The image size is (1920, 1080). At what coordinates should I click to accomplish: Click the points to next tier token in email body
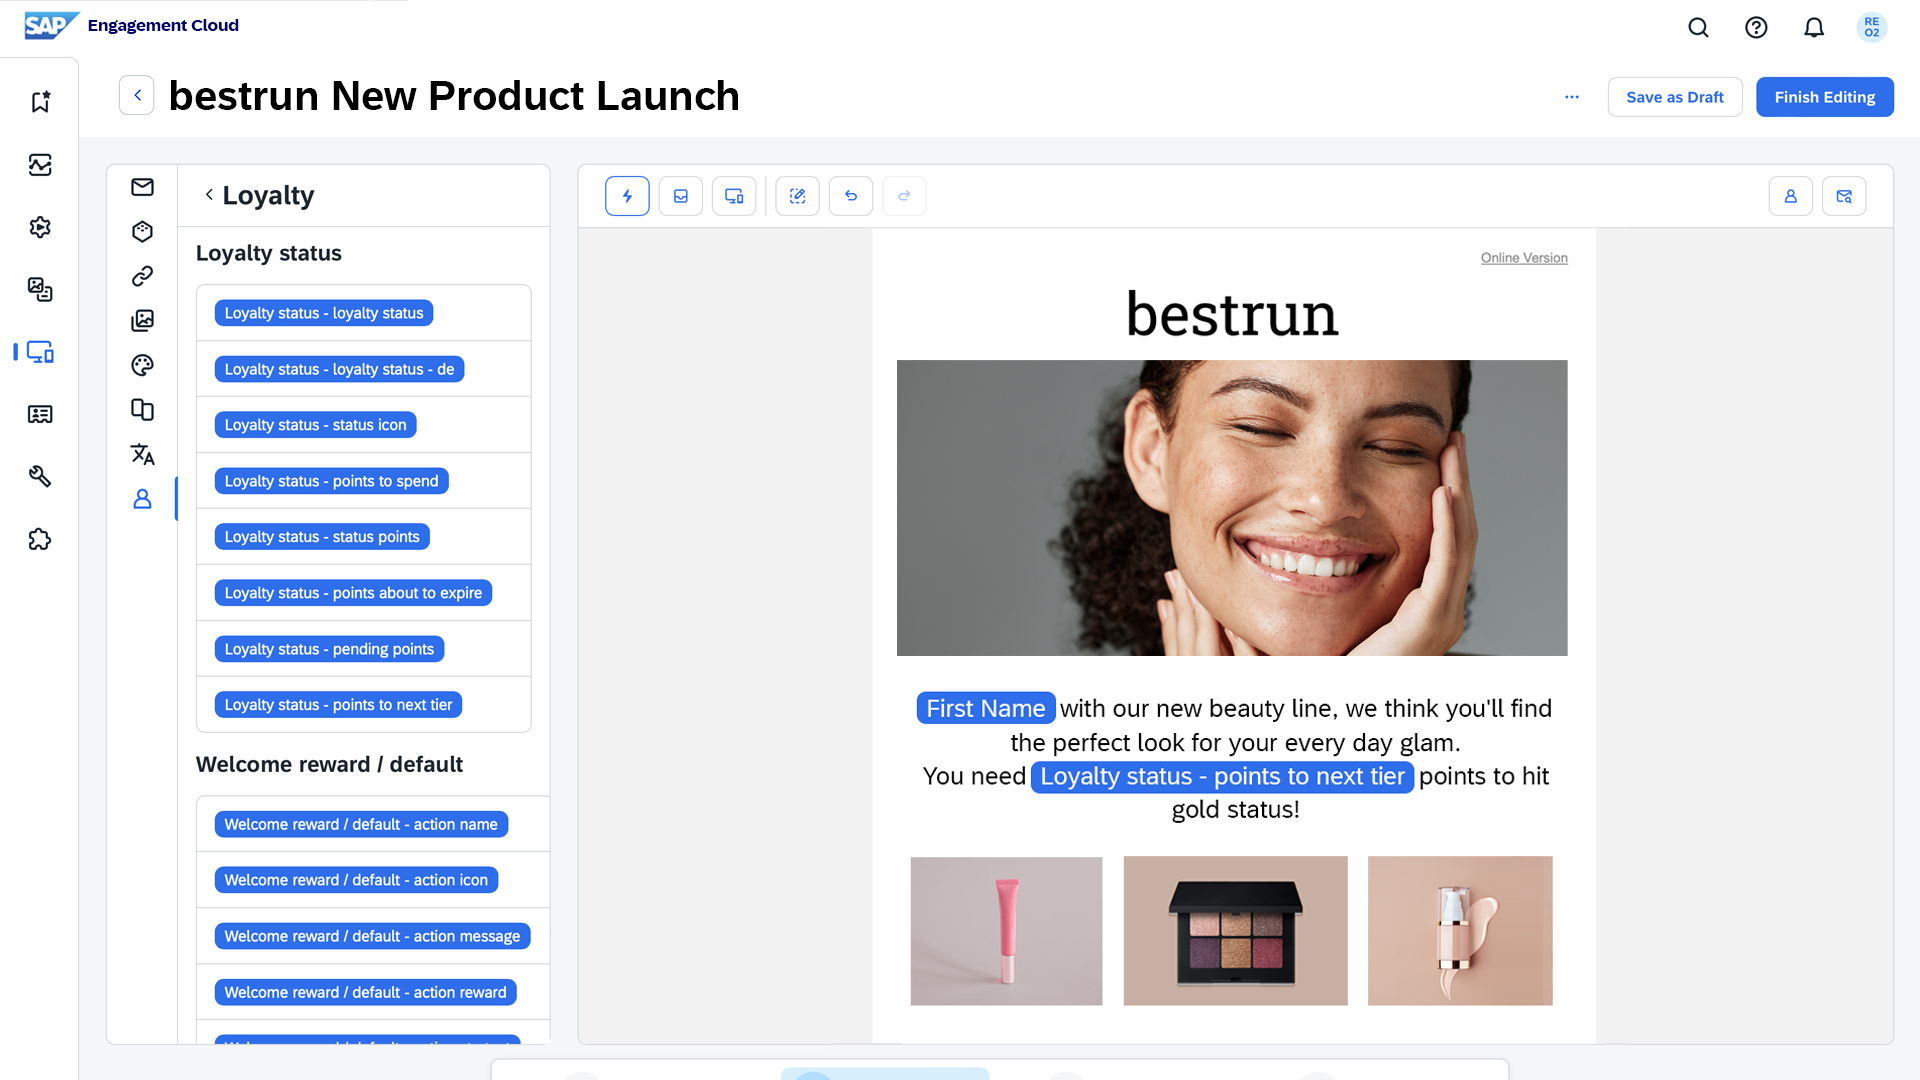pos(1222,776)
